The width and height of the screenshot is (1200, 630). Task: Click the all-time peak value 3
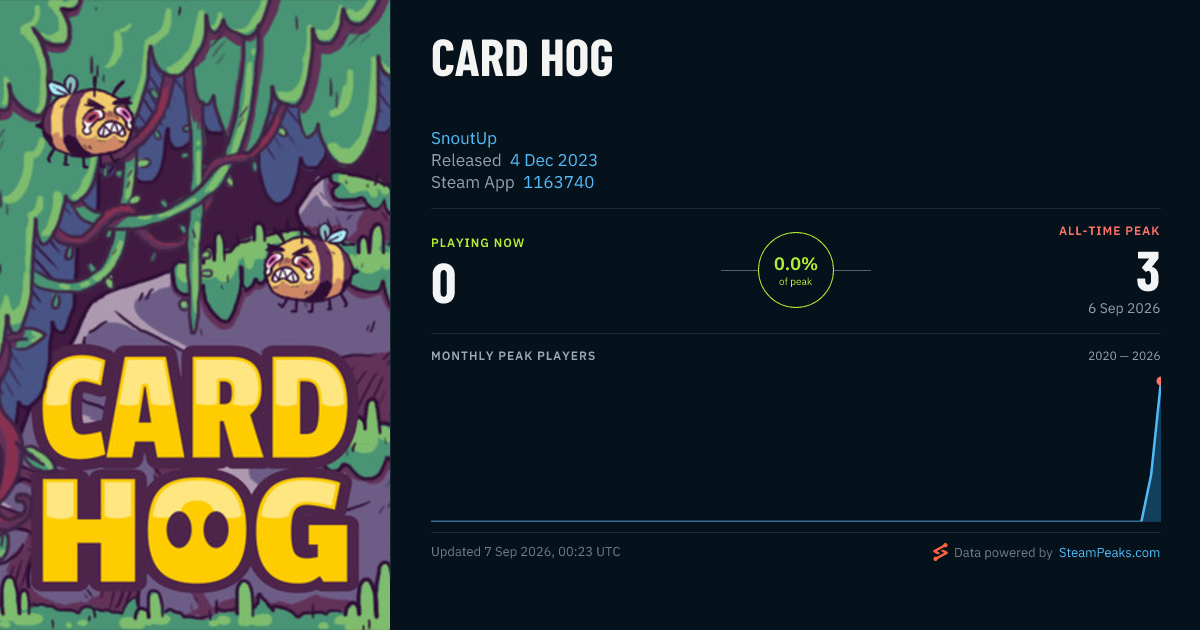coord(1148,272)
